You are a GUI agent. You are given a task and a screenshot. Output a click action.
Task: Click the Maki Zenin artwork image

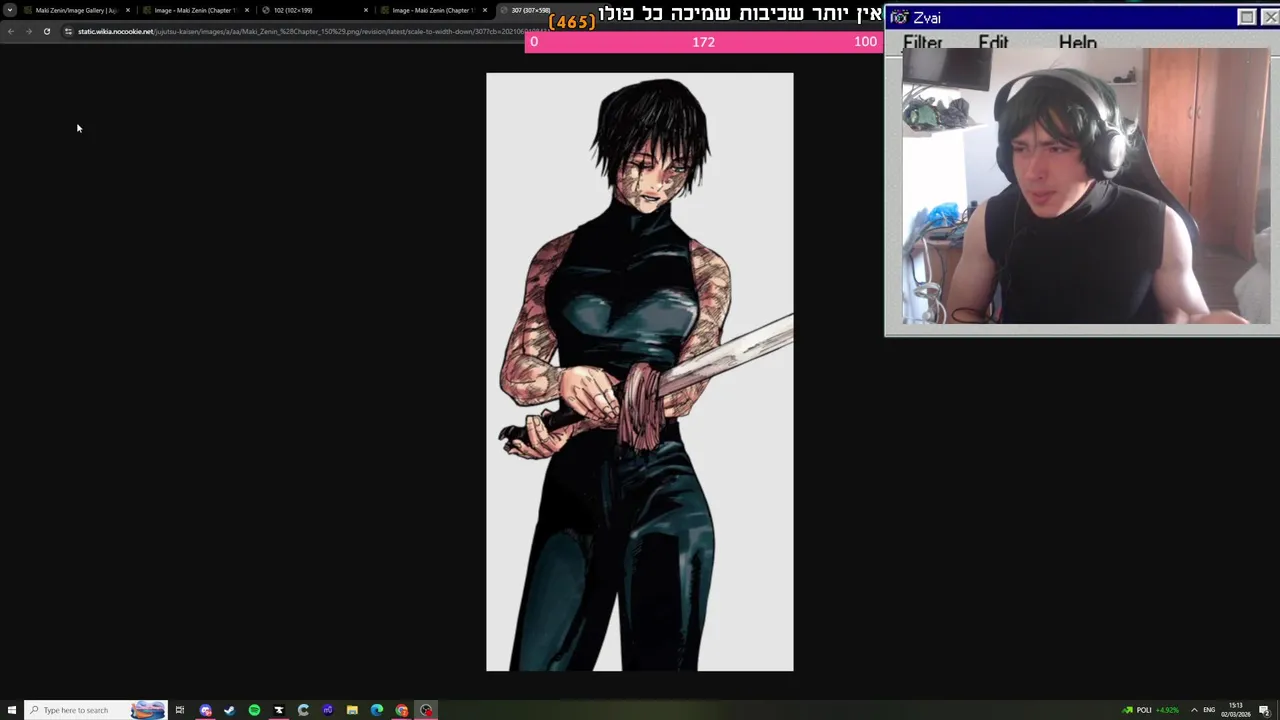click(x=640, y=371)
